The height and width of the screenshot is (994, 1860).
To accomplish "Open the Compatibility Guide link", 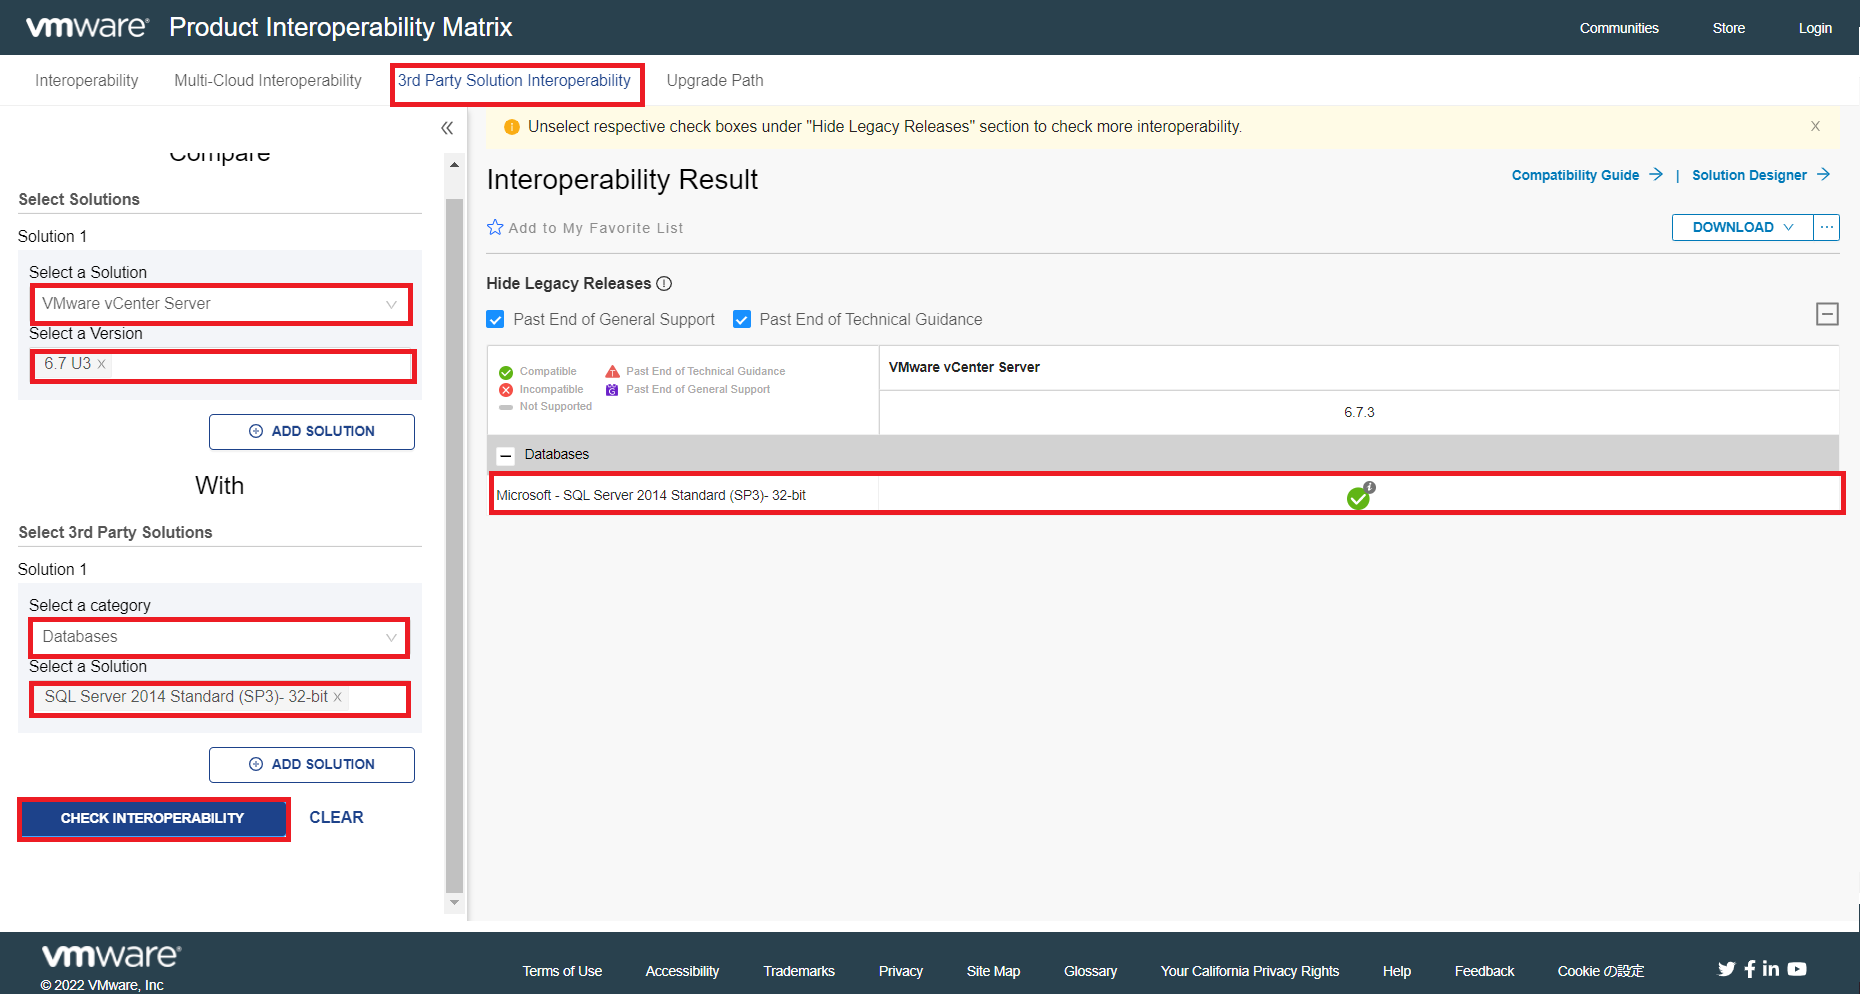I will [x=1575, y=175].
